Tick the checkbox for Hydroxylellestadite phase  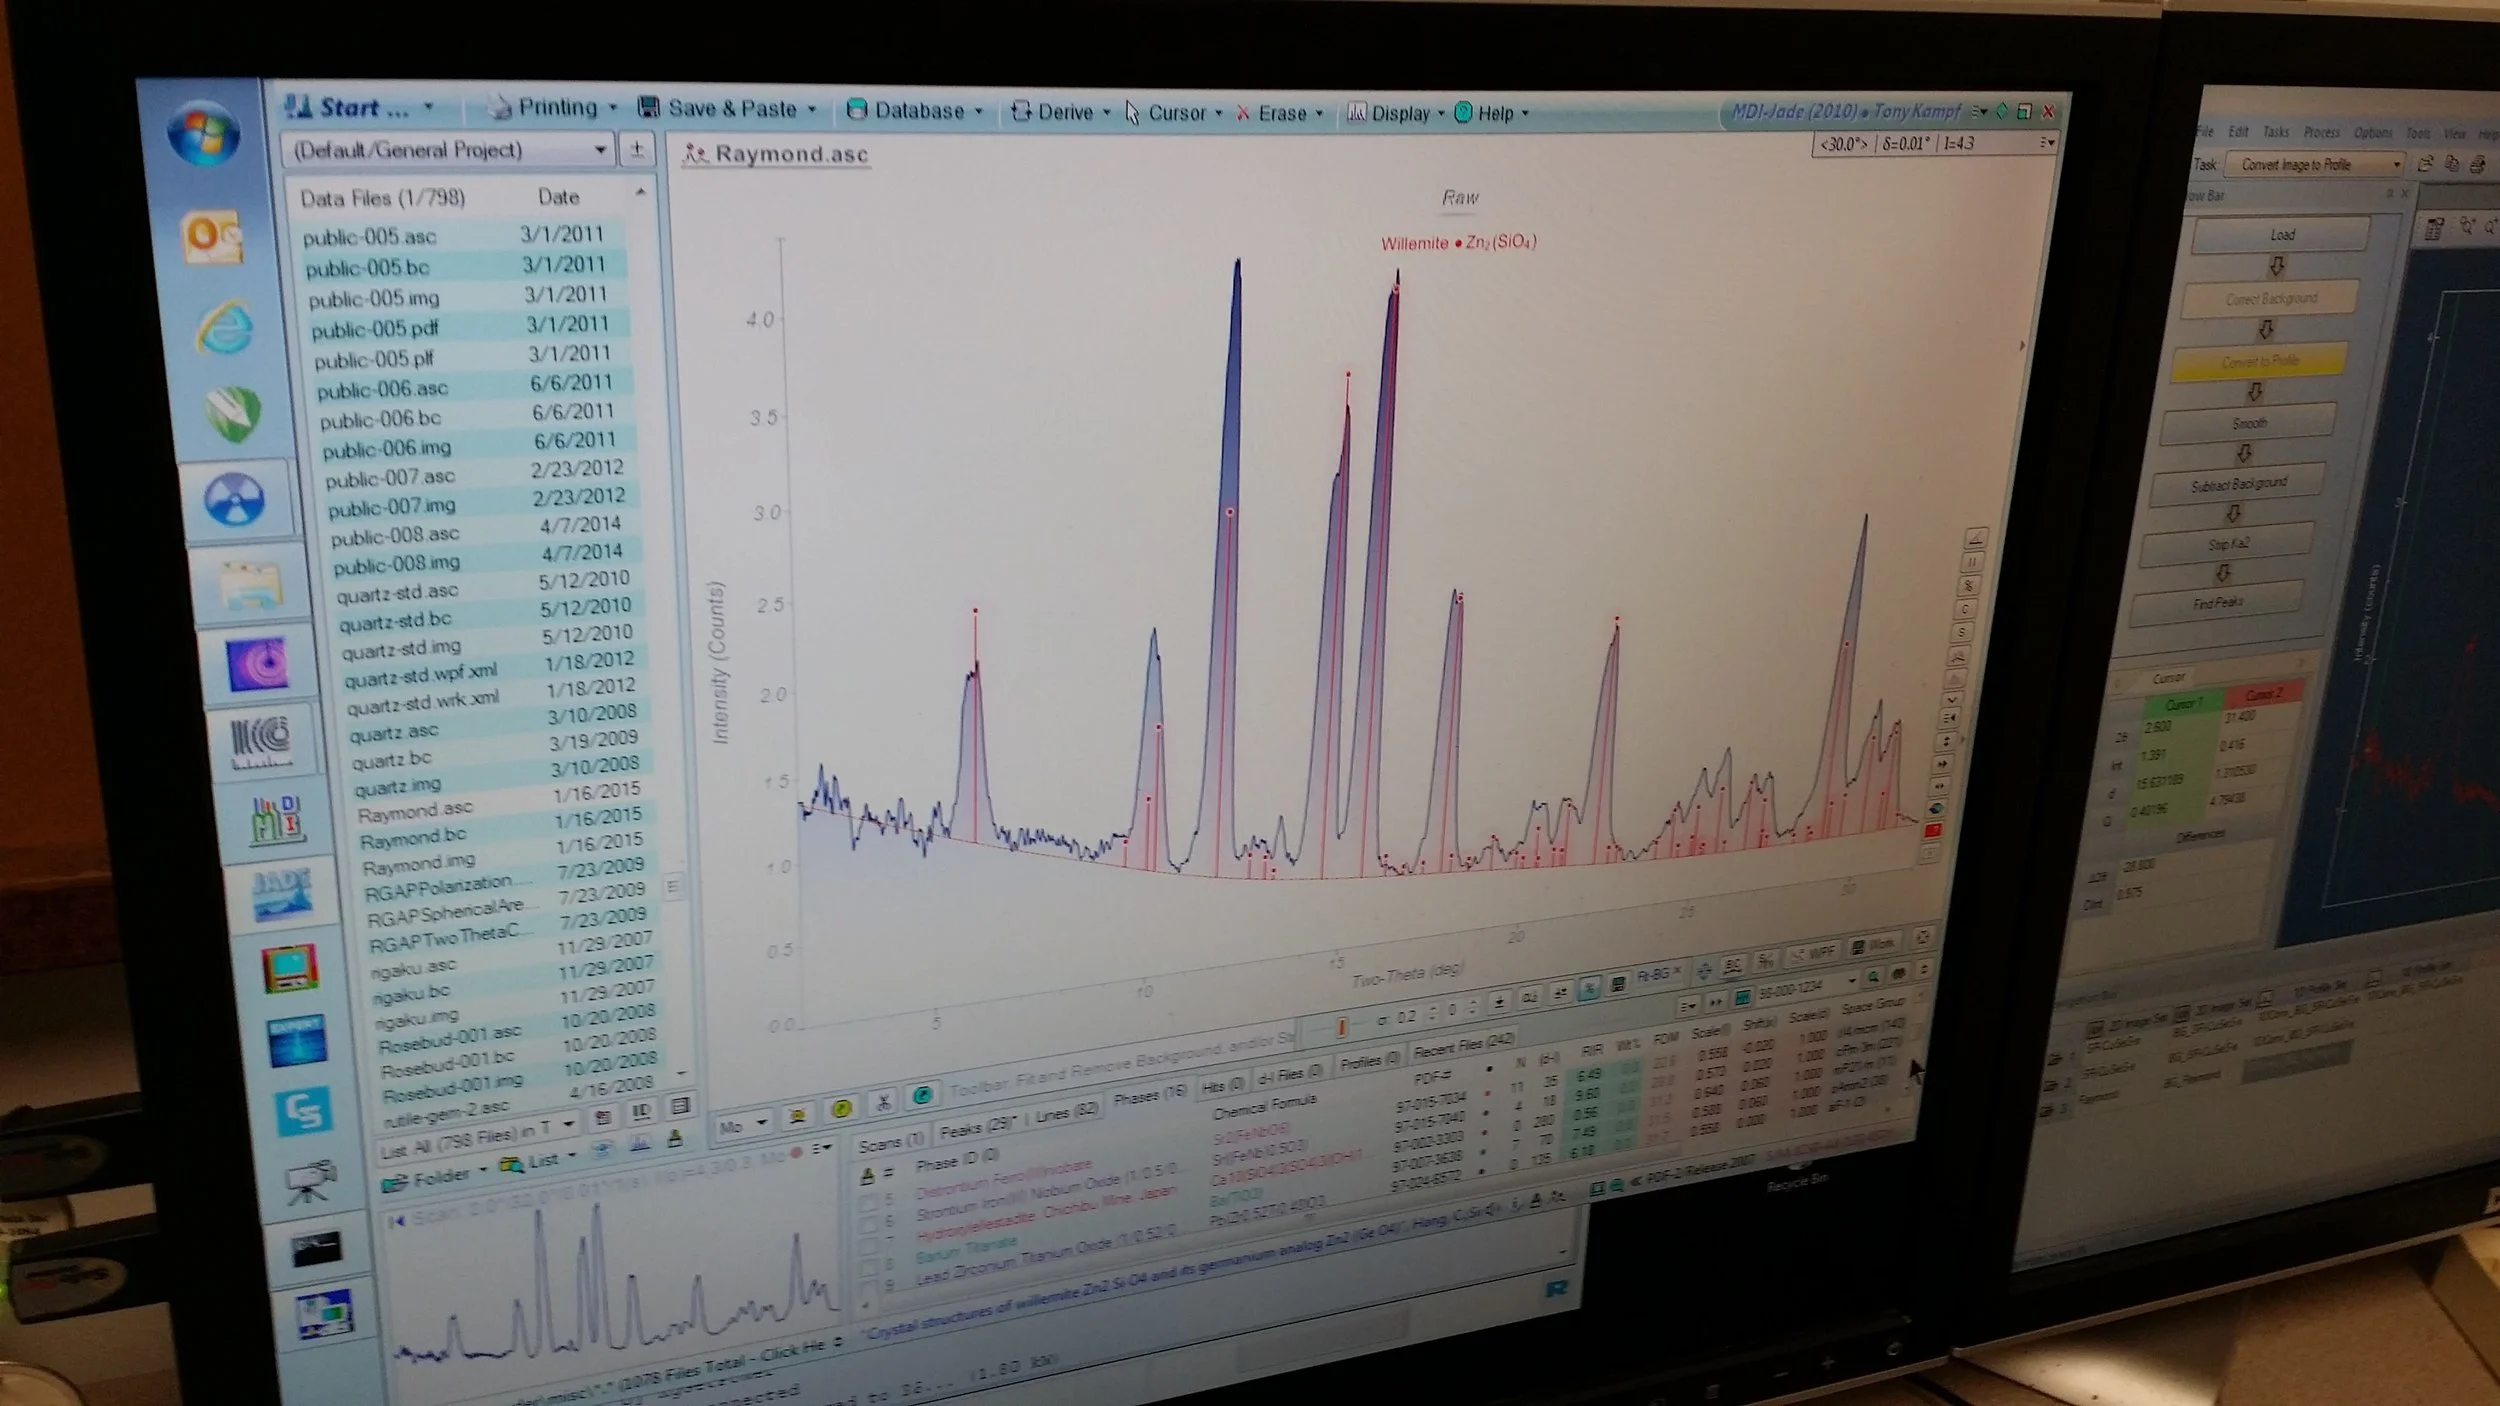coord(868,1245)
